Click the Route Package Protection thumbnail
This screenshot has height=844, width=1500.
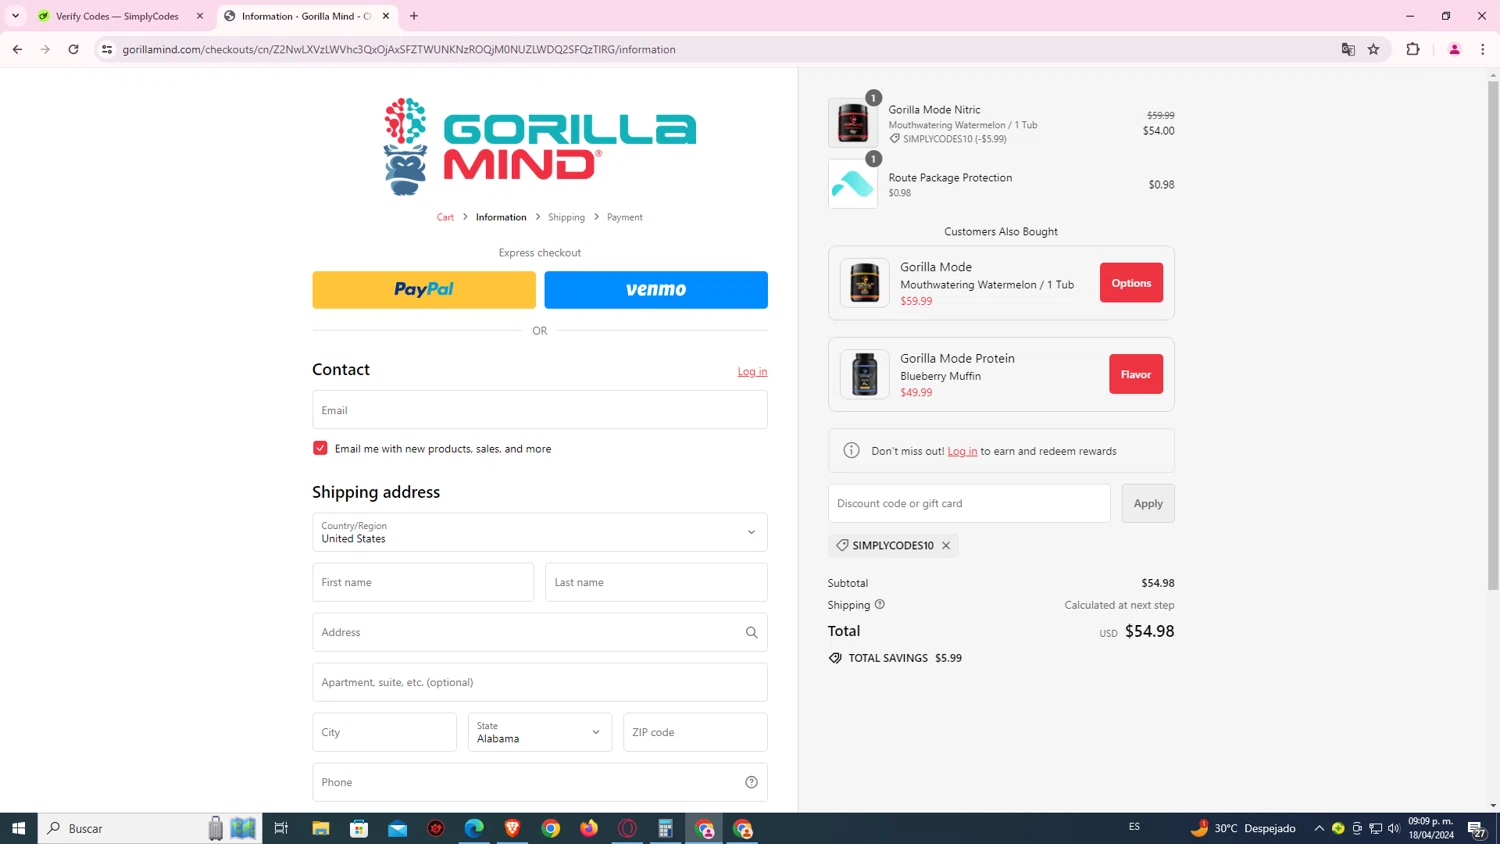(x=853, y=184)
